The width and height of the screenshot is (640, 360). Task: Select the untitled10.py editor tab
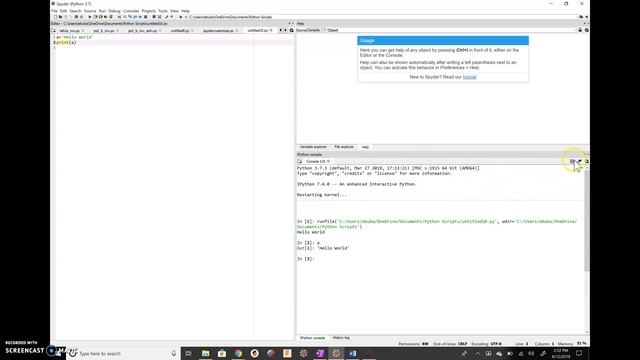tap(258, 31)
